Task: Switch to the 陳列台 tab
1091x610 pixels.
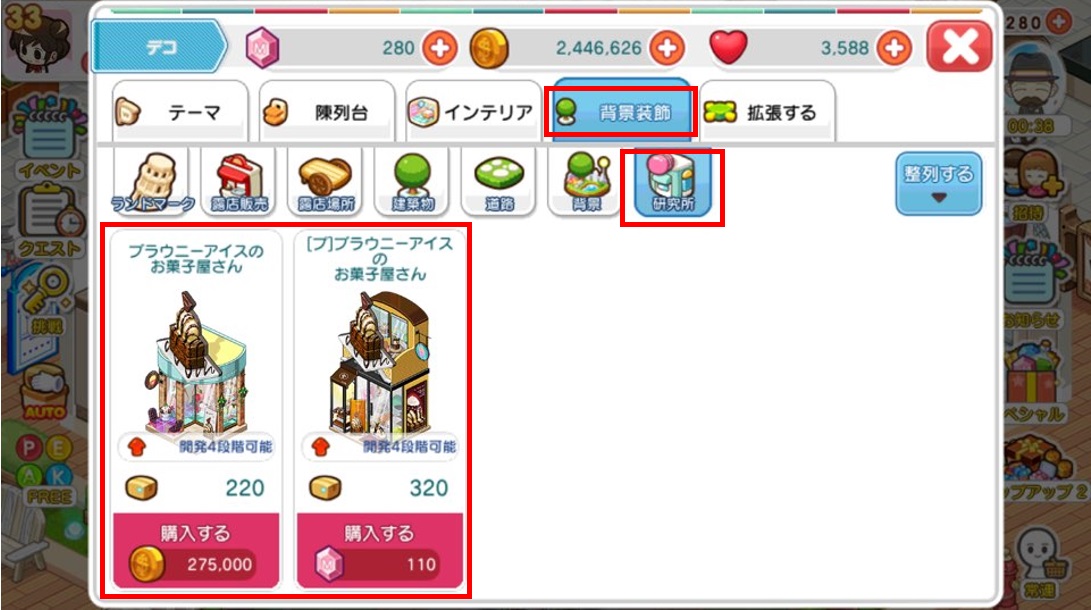Action: [326, 111]
